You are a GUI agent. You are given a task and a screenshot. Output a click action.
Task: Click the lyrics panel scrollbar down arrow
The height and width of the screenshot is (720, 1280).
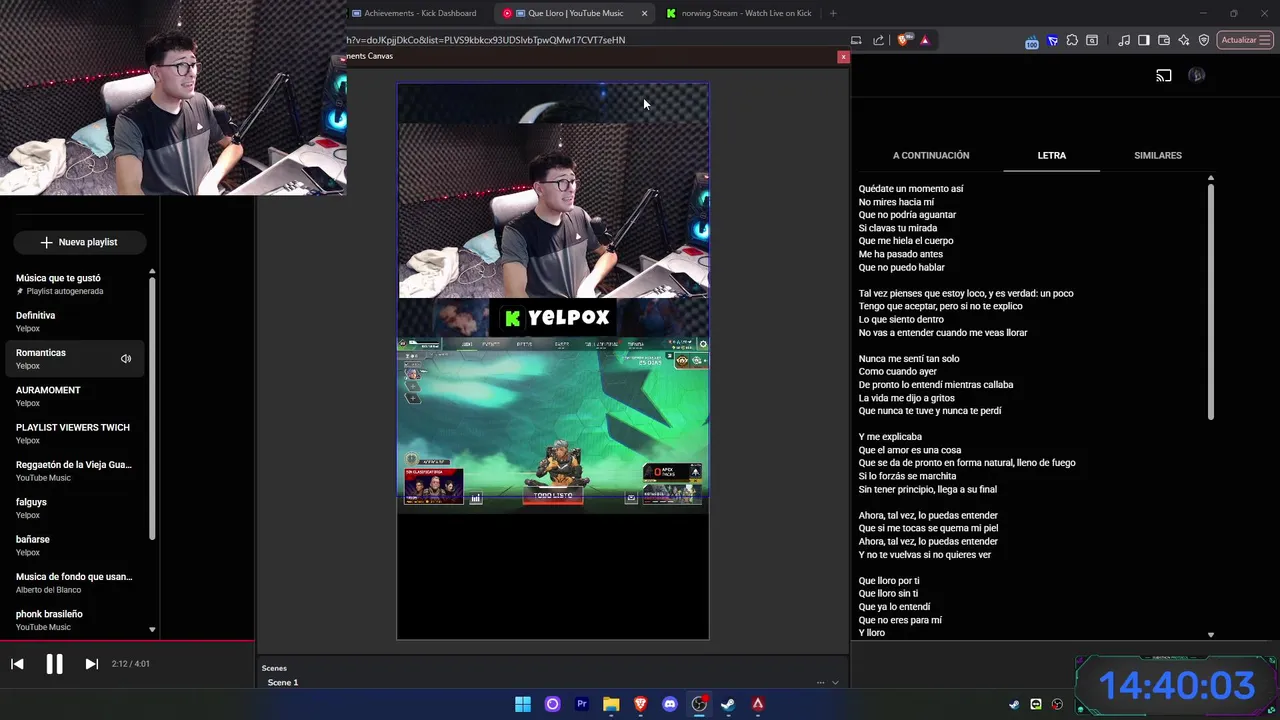pos(1211,635)
